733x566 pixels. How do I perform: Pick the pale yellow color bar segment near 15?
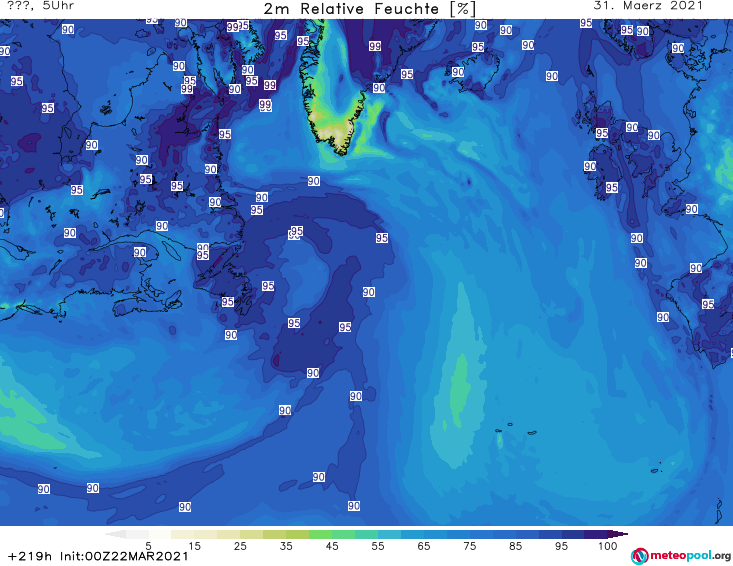click(x=183, y=534)
